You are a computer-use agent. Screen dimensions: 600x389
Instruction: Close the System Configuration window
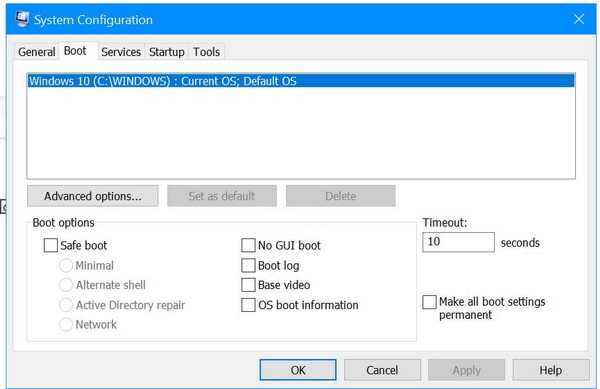coord(579,19)
